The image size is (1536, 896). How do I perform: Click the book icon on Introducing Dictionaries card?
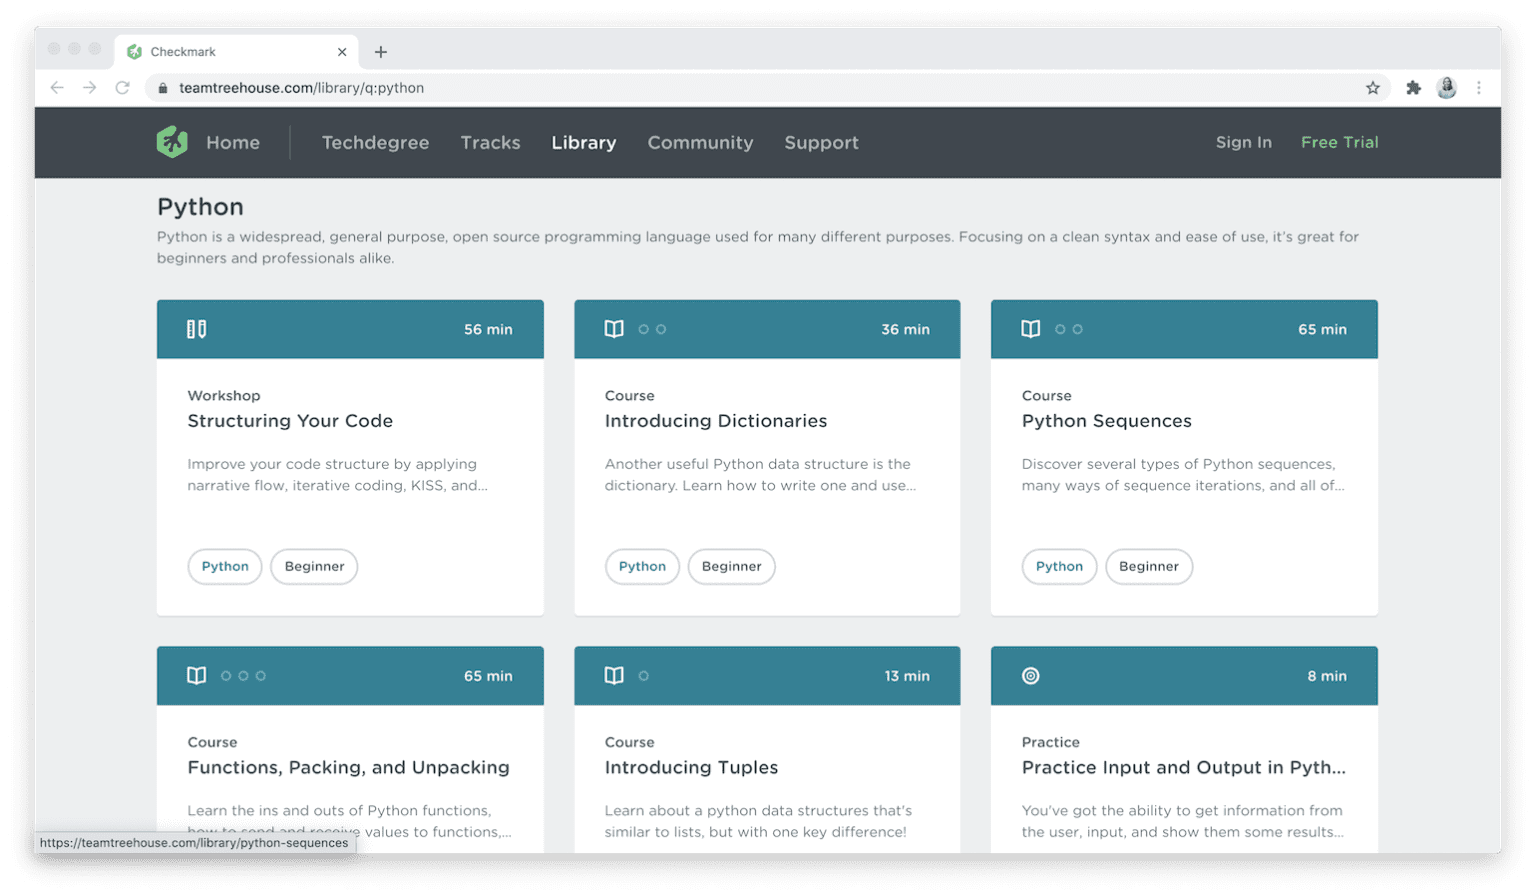pyautogui.click(x=613, y=328)
